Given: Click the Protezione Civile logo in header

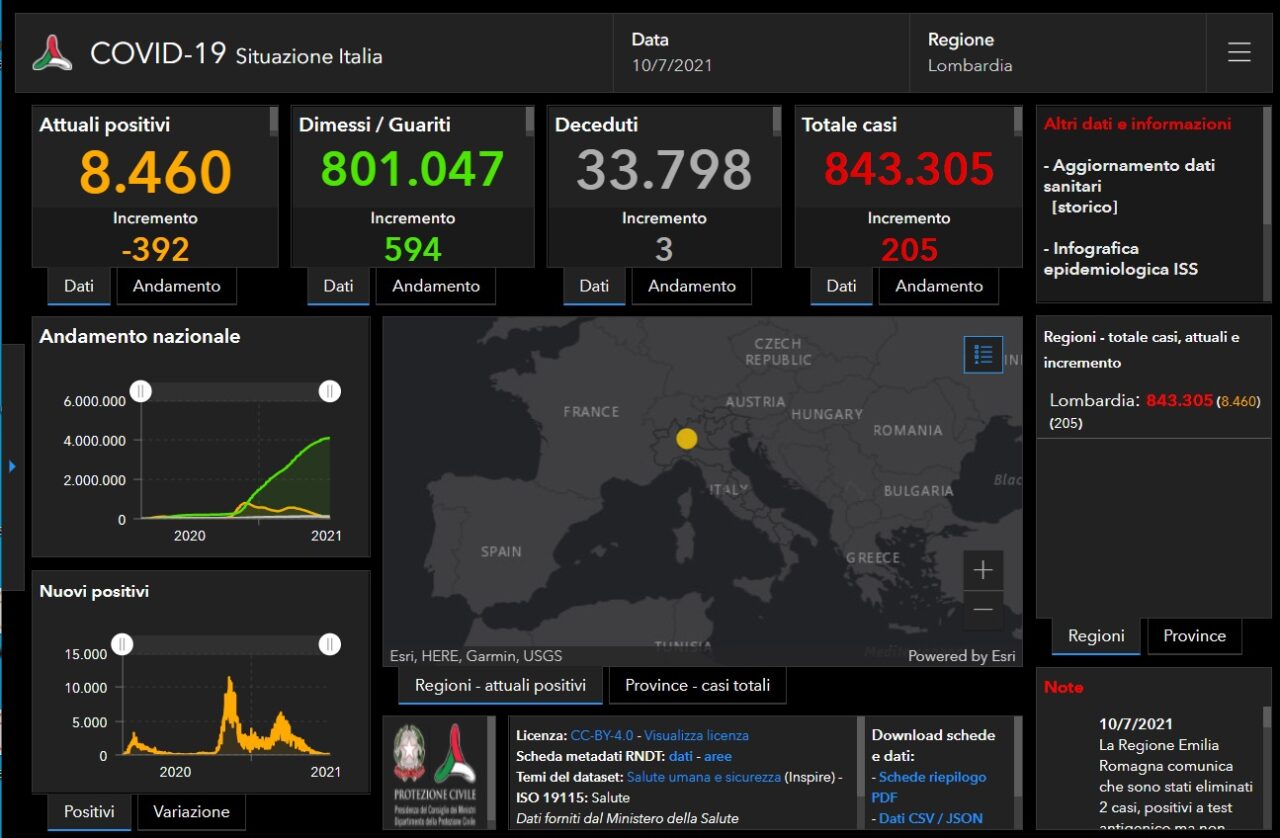Looking at the screenshot, I should click(53, 53).
